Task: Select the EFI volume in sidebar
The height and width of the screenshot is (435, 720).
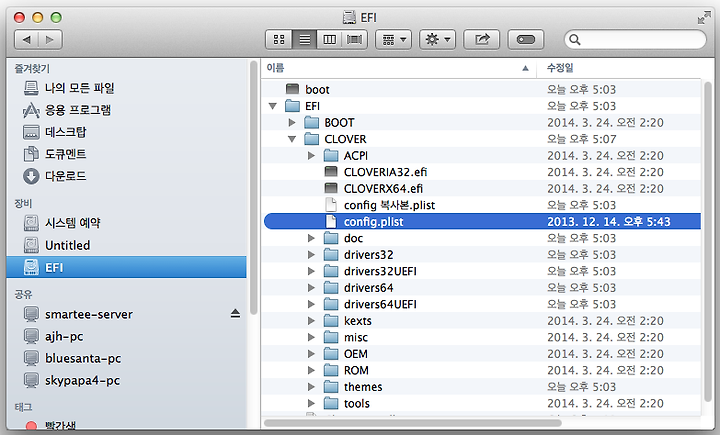Action: [x=126, y=267]
